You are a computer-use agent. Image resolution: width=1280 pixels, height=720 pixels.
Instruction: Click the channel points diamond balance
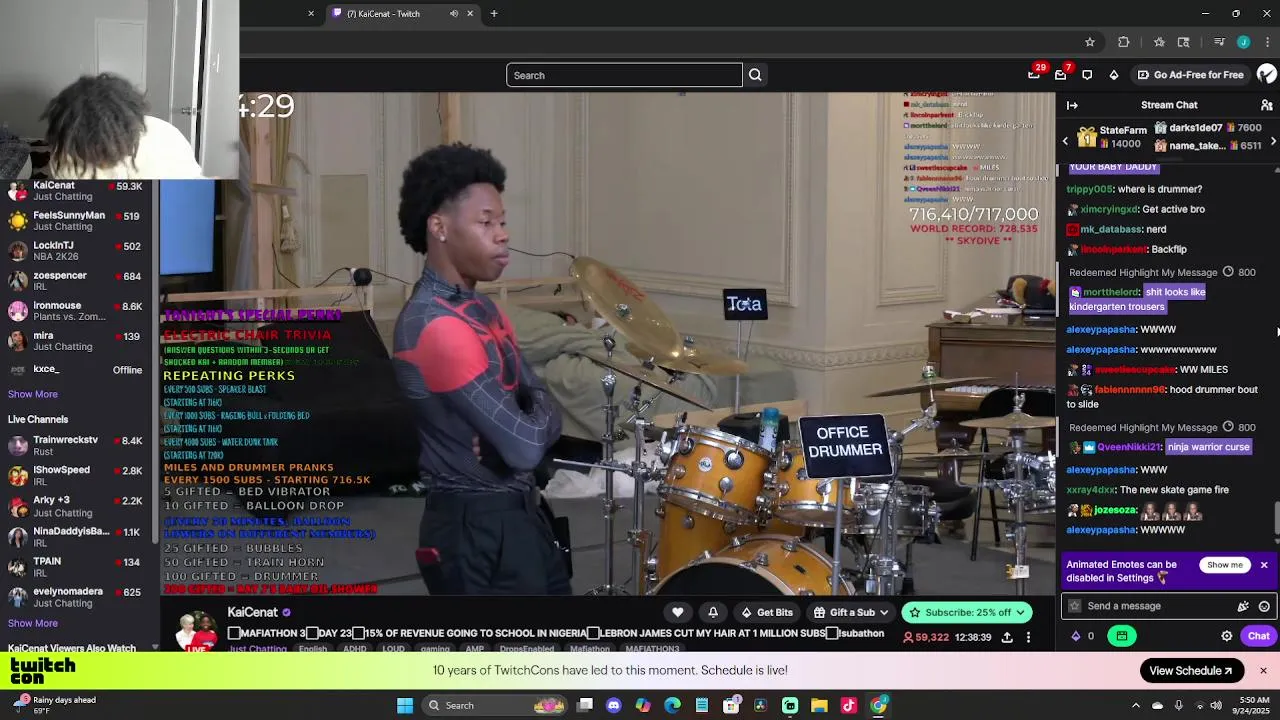(x=1083, y=636)
